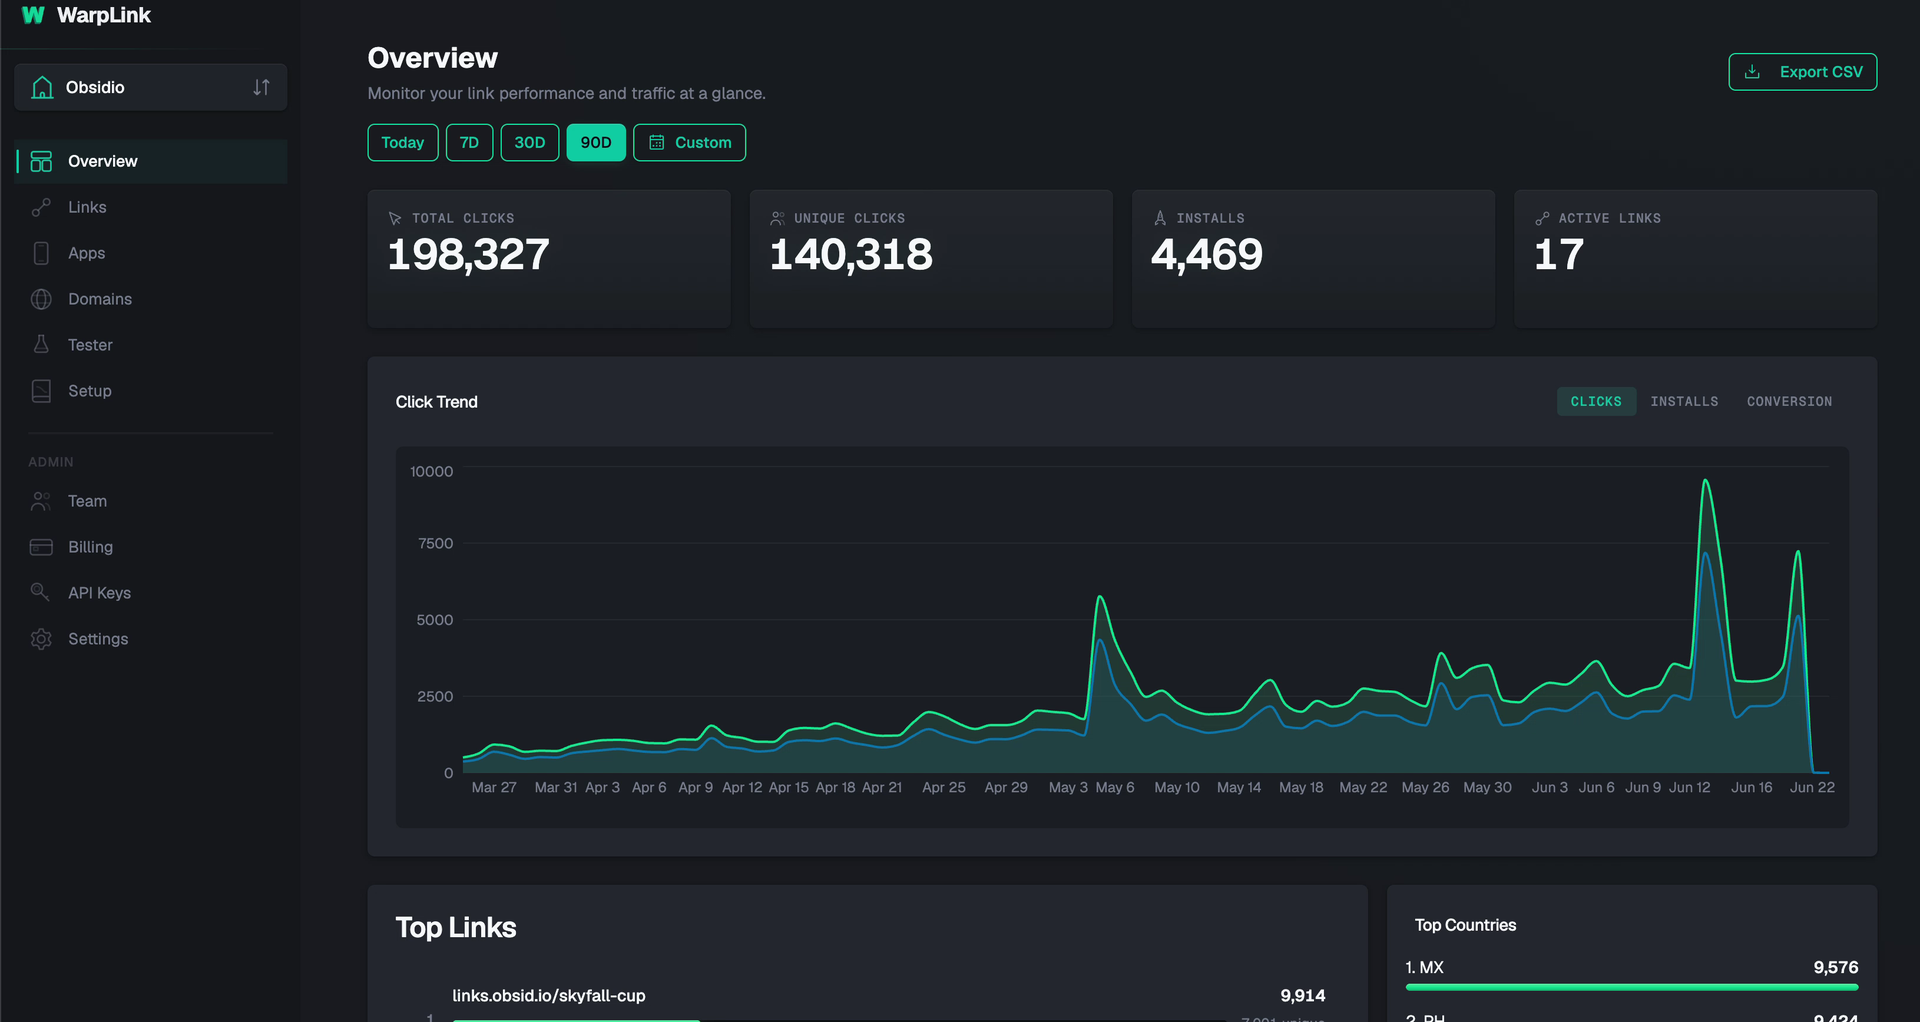The image size is (1920, 1022).
Task: Click the calendar icon in Custom button
Action: (657, 142)
